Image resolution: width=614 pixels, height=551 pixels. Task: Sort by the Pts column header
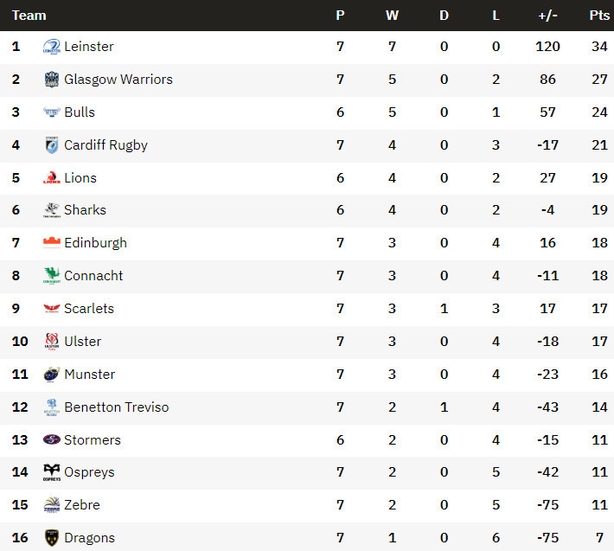[600, 15]
